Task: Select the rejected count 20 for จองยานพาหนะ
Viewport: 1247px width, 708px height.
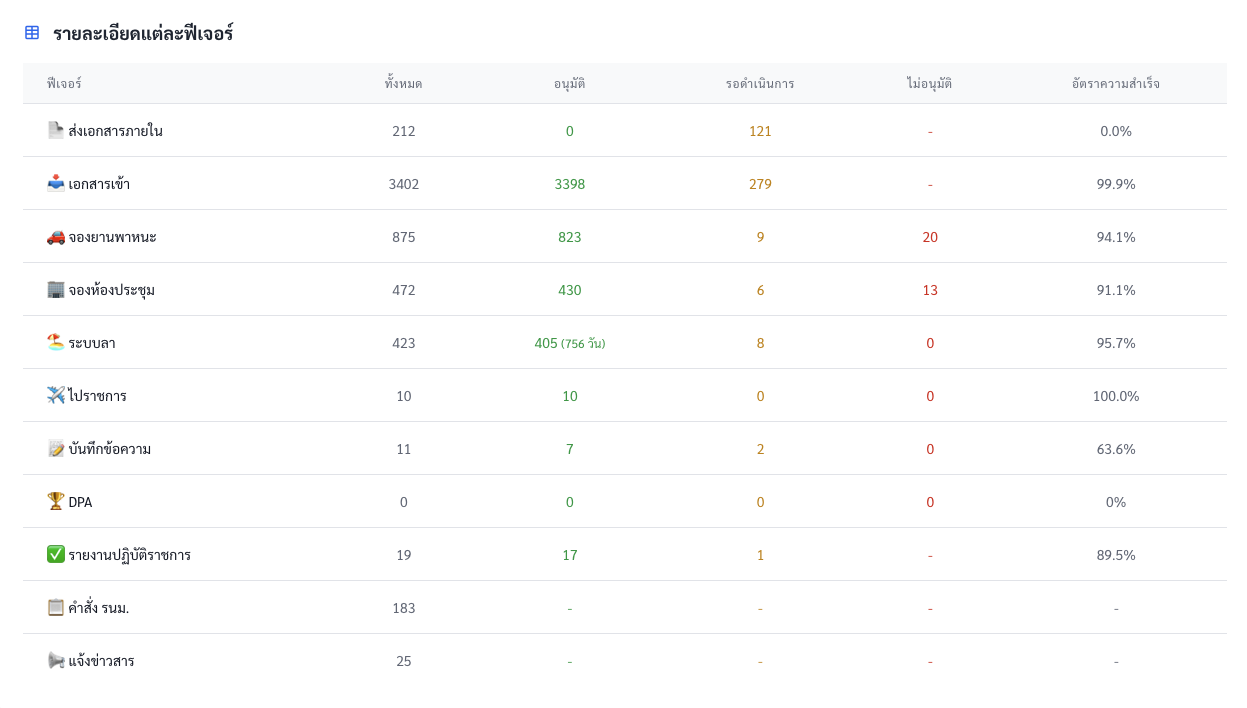Action: tap(929, 237)
